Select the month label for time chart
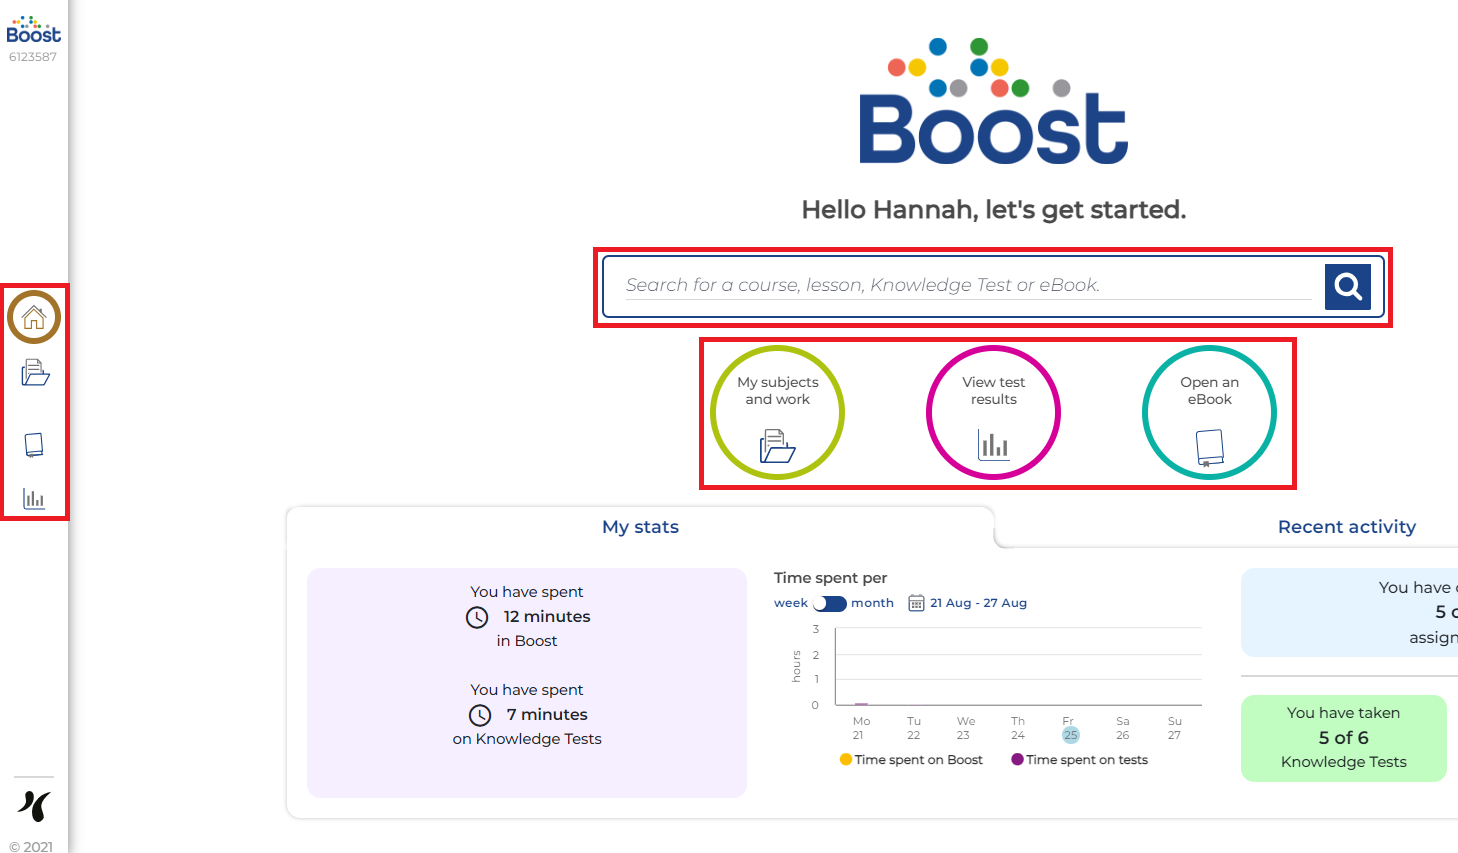 tap(872, 603)
